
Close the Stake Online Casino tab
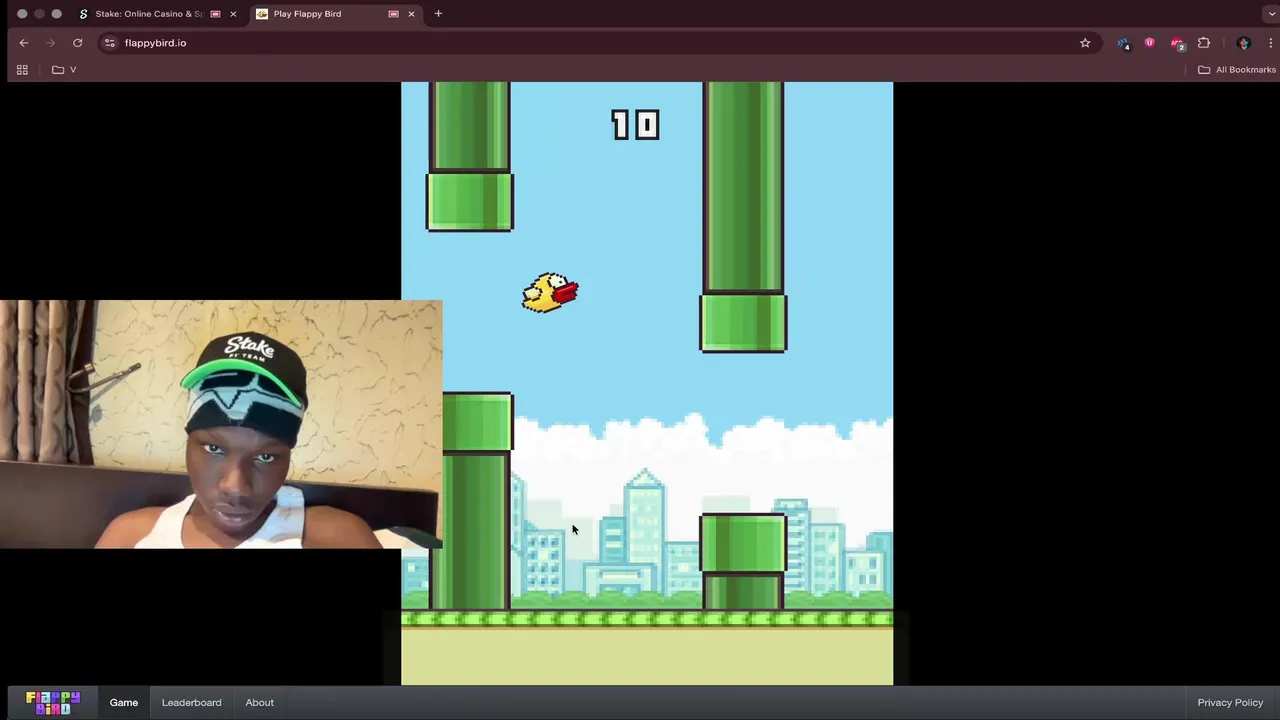click(x=233, y=14)
